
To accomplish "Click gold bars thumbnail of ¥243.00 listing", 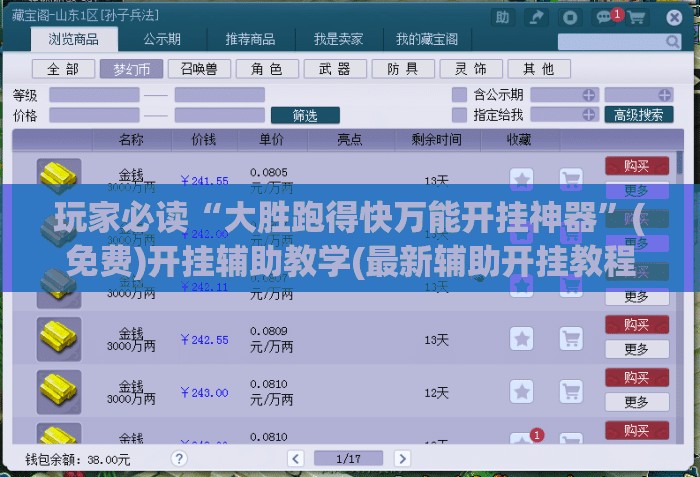I will (59, 392).
